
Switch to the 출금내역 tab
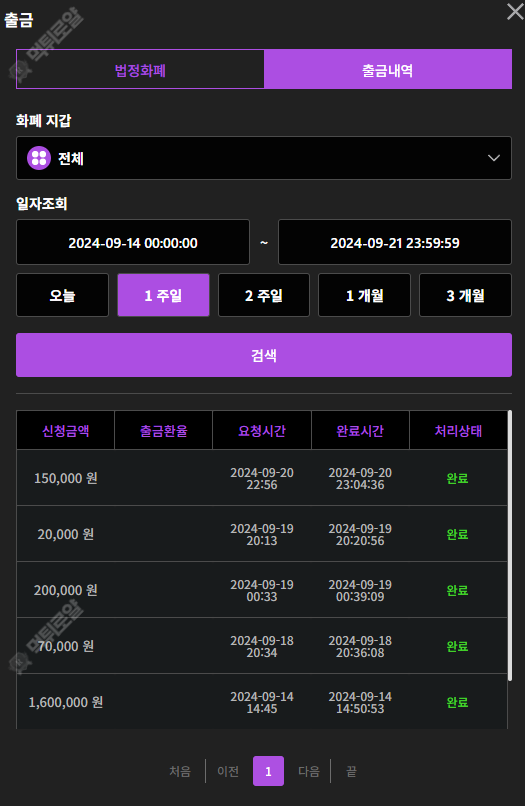(388, 69)
